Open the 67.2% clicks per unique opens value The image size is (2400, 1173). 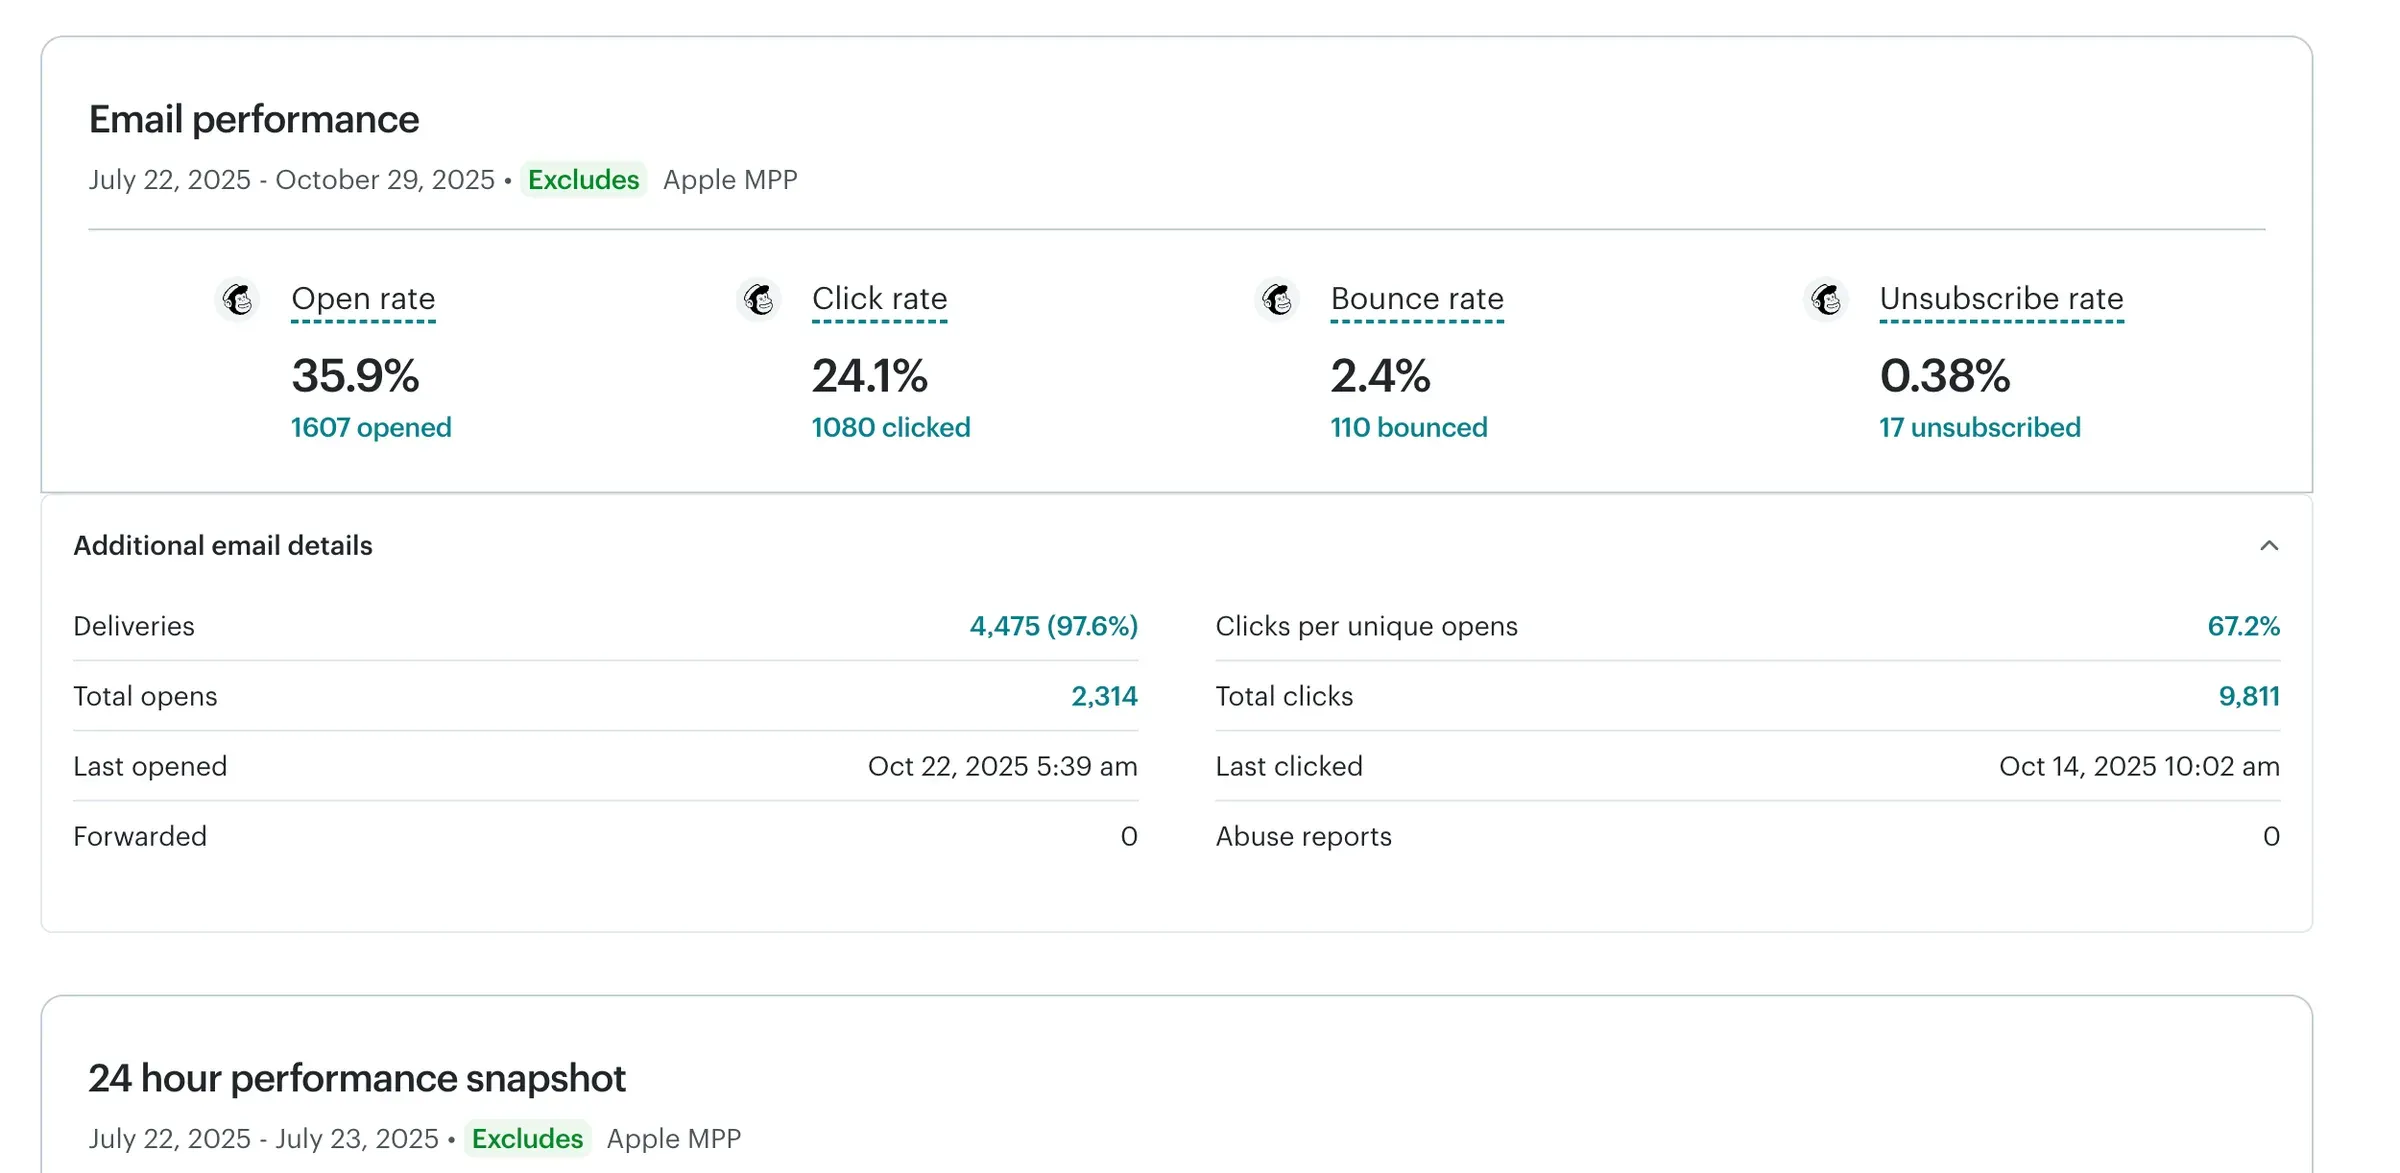click(2243, 626)
